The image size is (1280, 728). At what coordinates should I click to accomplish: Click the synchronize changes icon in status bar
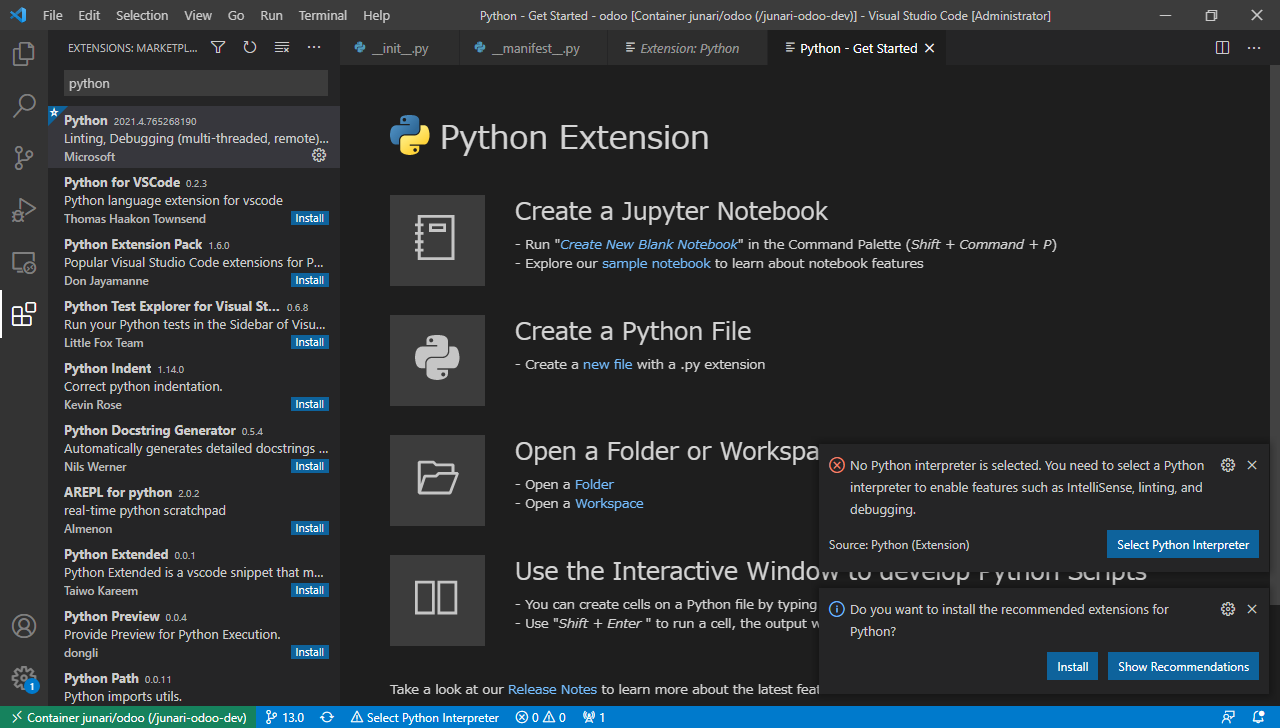coord(327,717)
